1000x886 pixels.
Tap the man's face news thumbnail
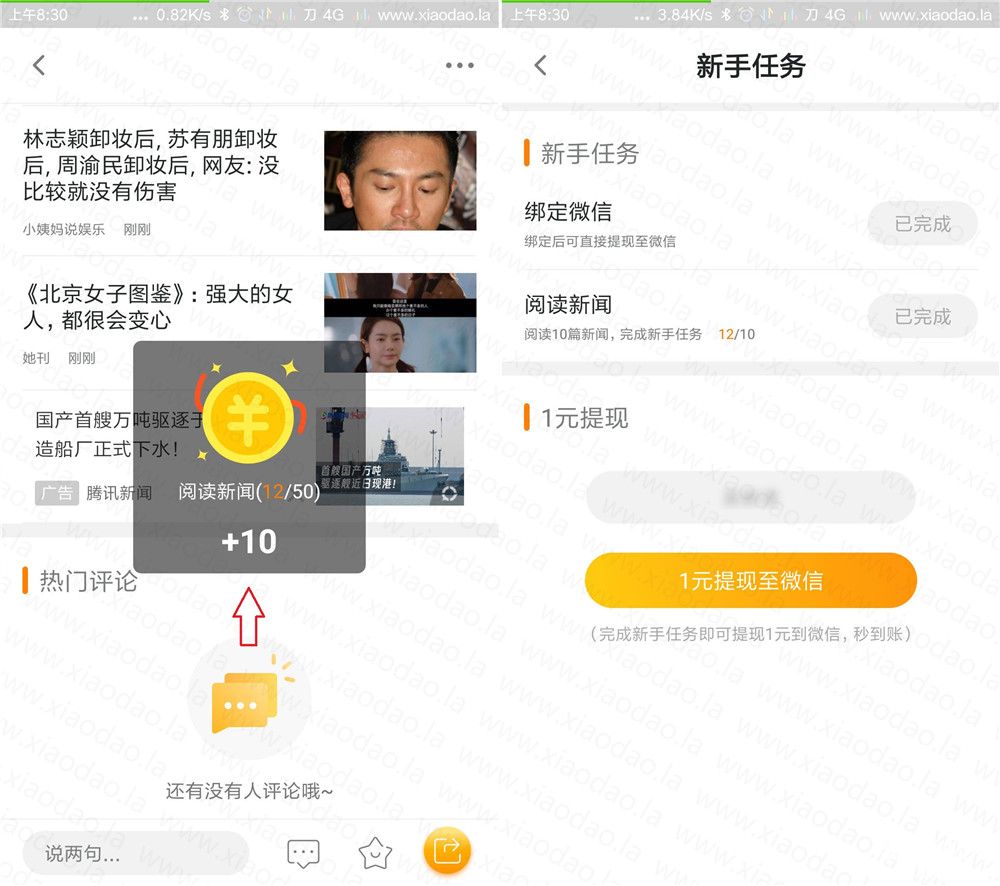coord(400,181)
